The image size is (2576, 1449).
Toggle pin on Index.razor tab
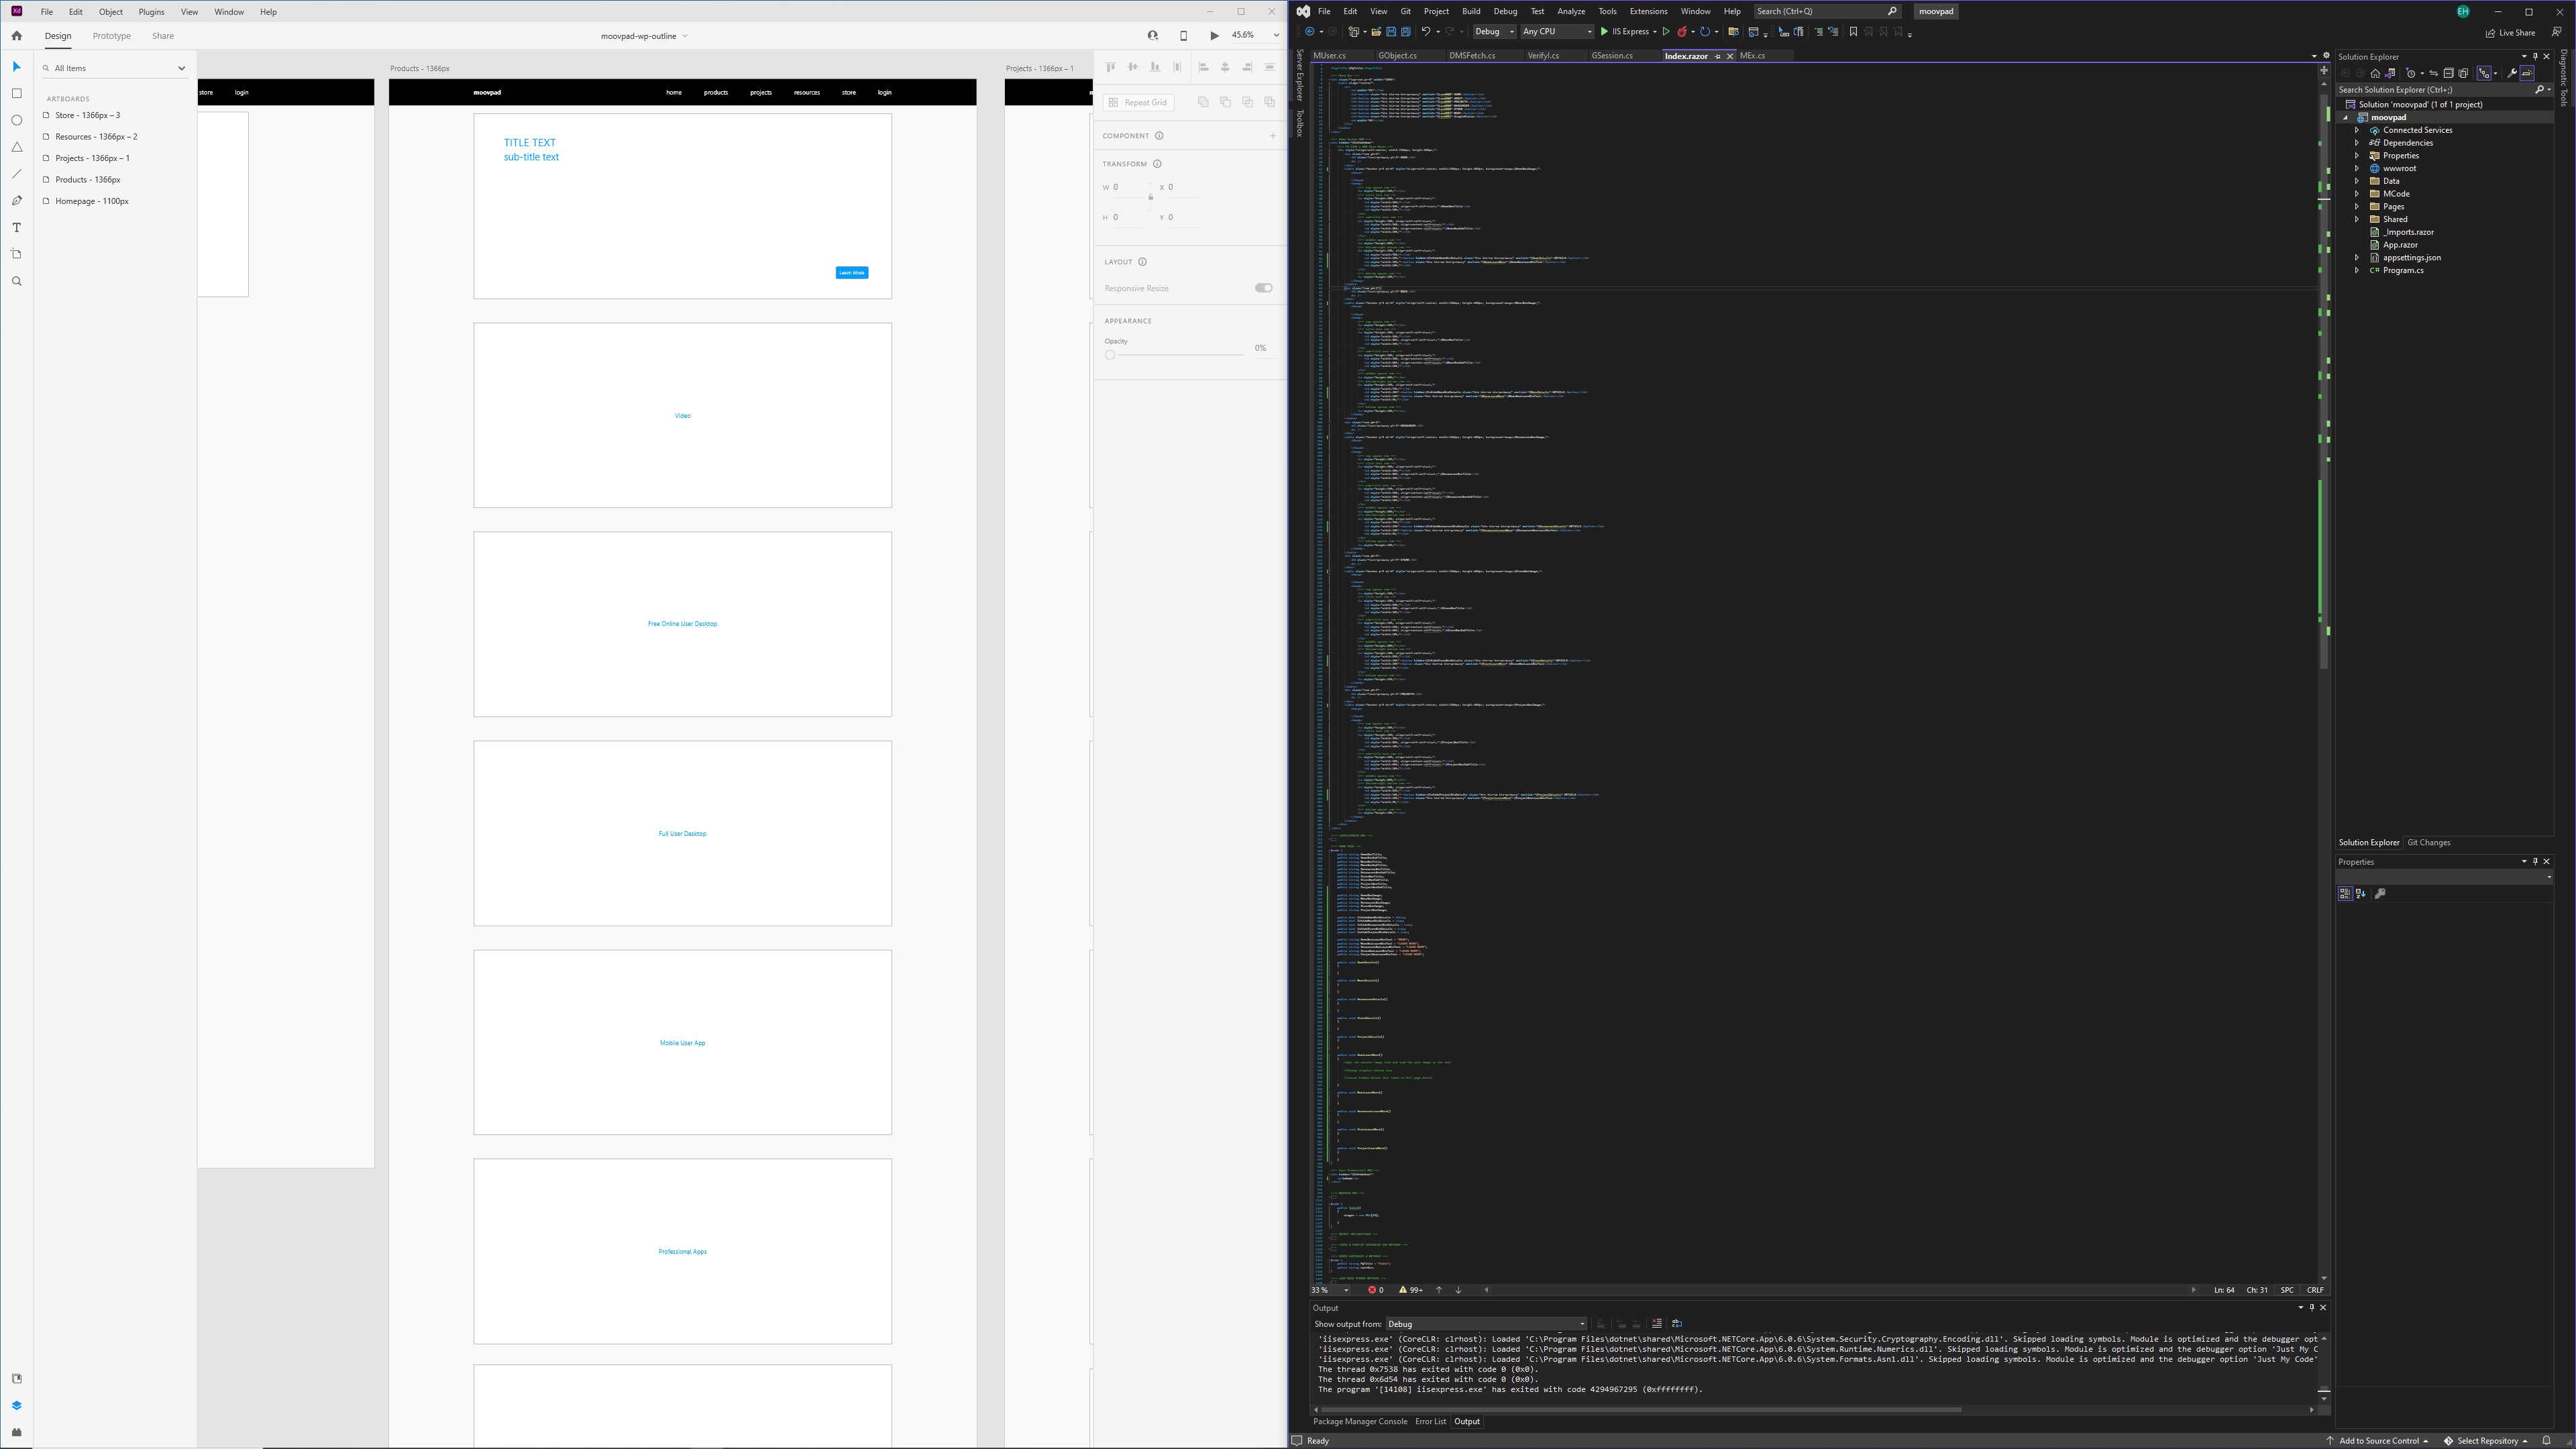tap(1718, 56)
